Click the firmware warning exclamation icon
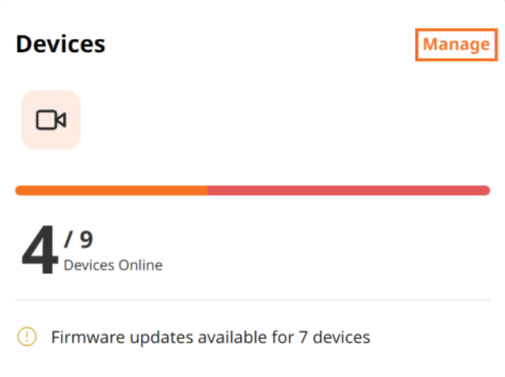Image resolution: width=505 pixels, height=377 pixels. click(x=27, y=337)
